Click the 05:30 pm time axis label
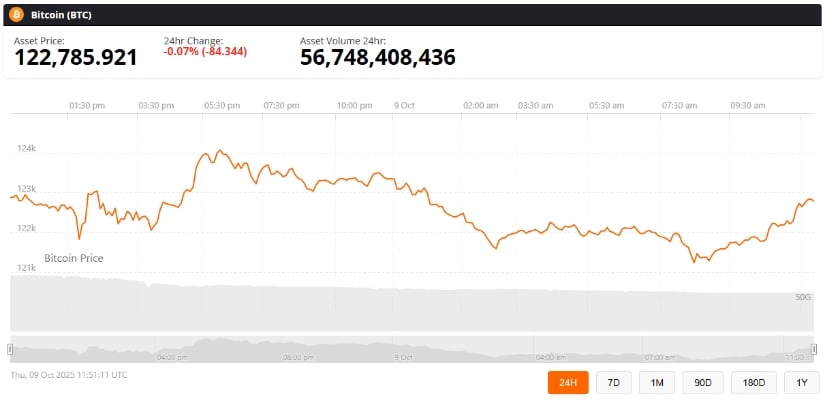 [221, 105]
